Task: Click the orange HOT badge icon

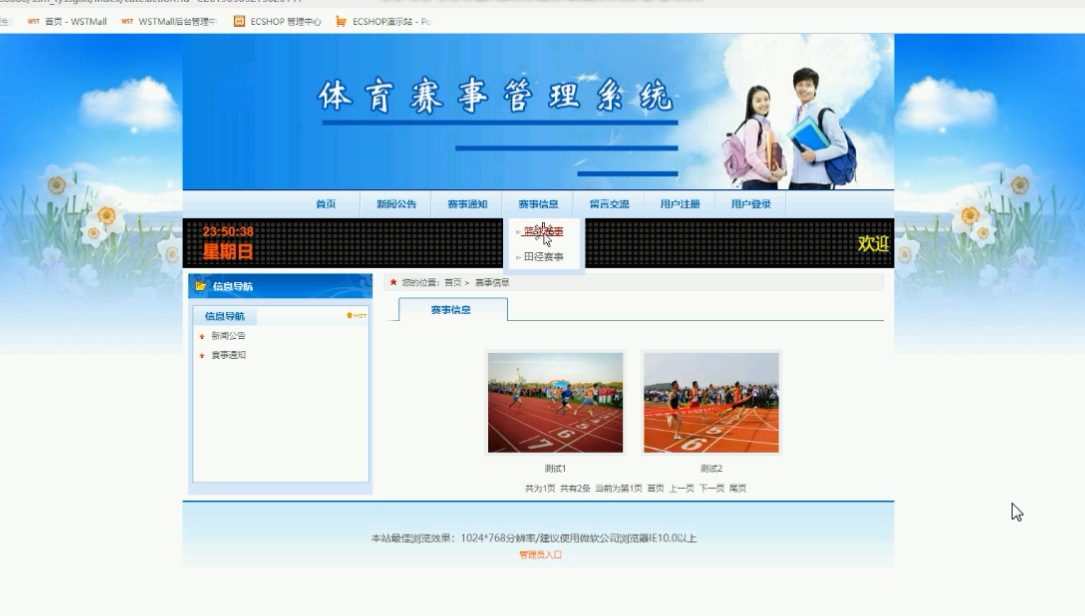Action: (x=356, y=316)
